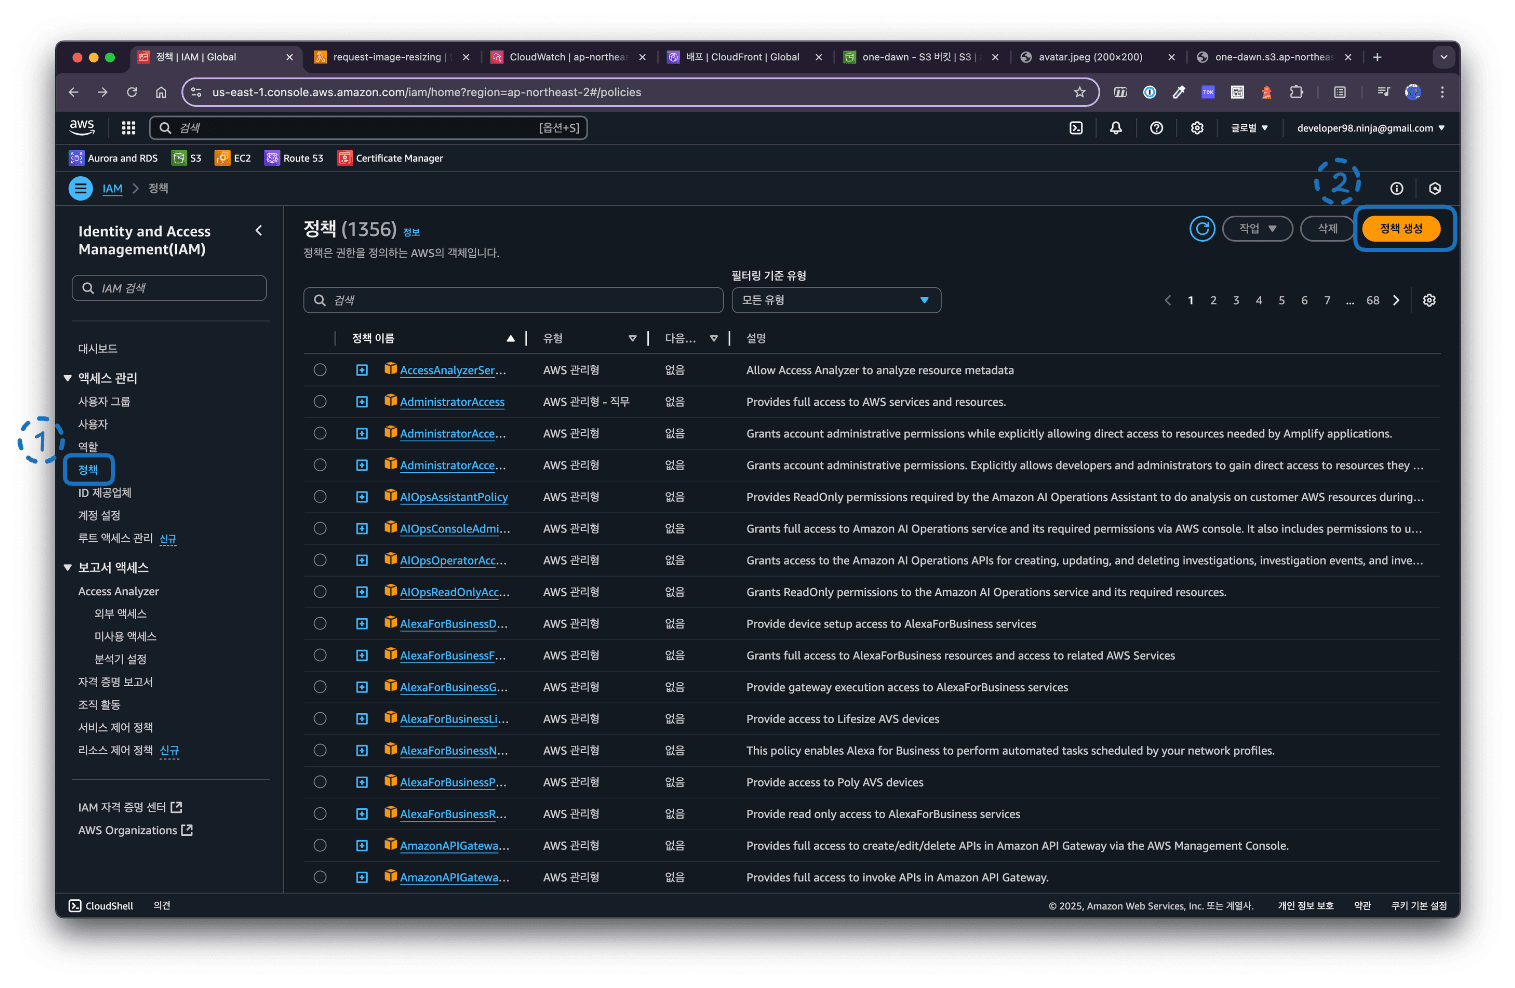This screenshot has width=1515, height=988.
Task: Open table preferences gear icon
Action: [x=1430, y=300]
